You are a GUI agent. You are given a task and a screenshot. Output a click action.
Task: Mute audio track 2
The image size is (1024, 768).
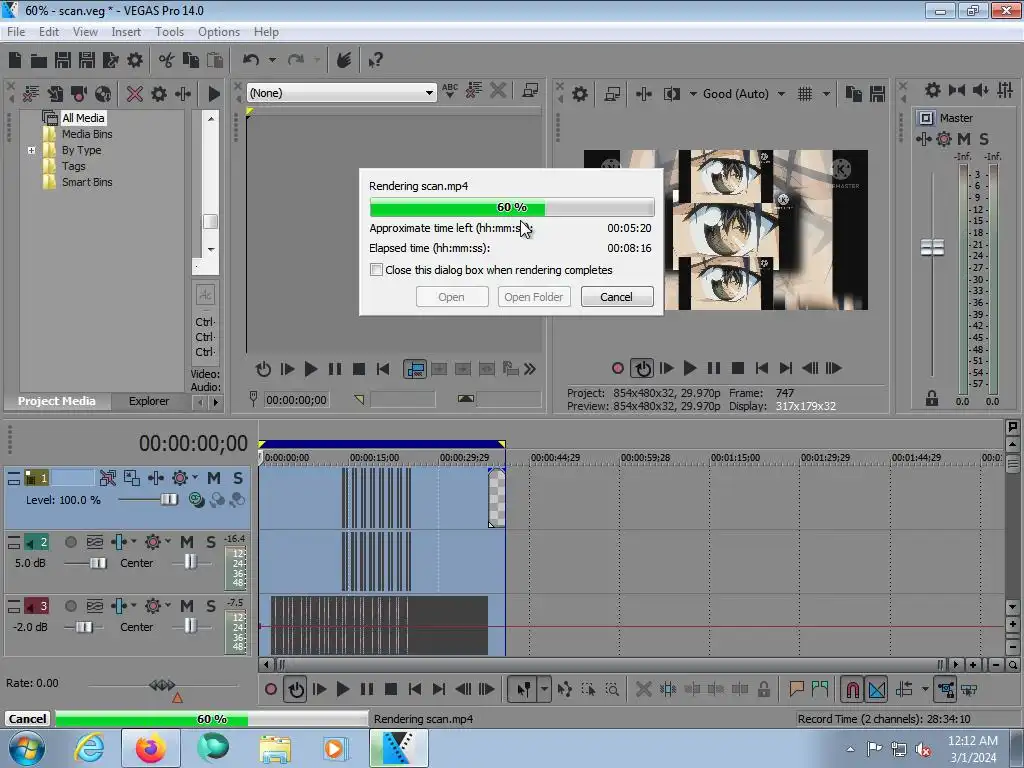(x=187, y=542)
